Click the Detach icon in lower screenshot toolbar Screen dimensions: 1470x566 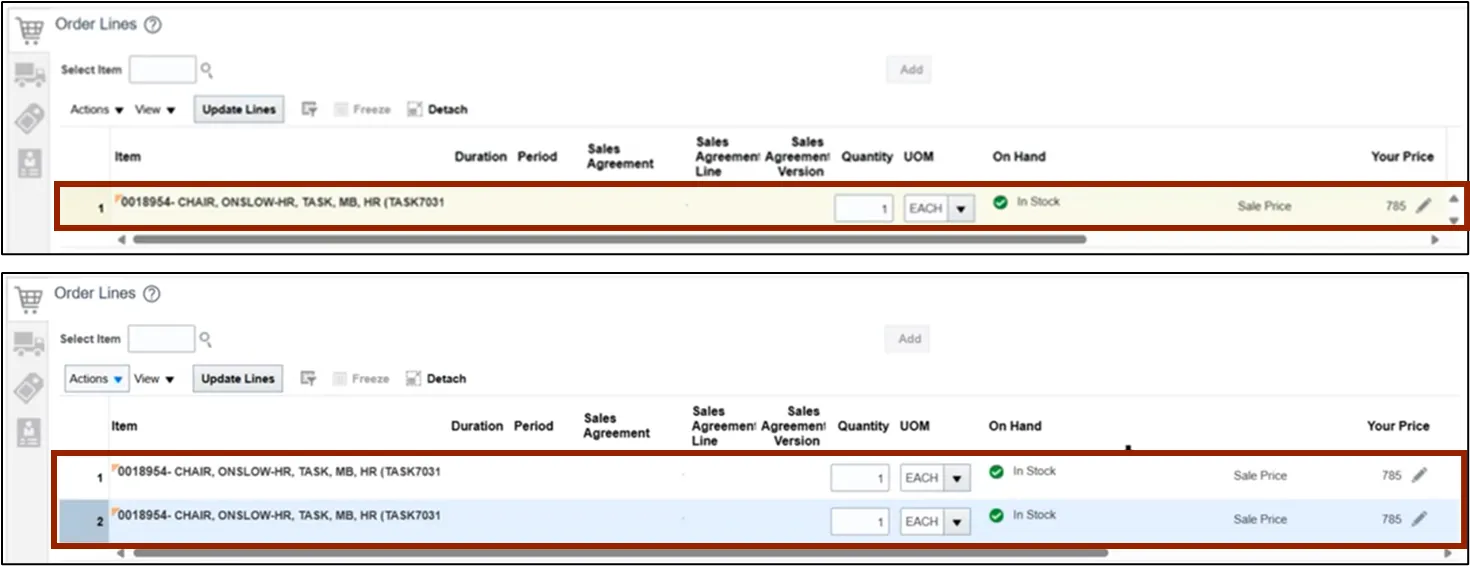click(413, 379)
